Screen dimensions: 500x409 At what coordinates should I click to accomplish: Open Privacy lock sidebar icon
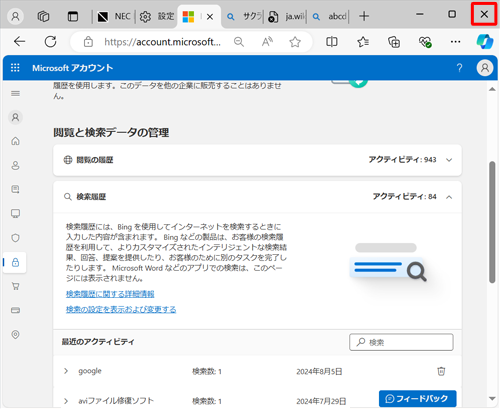(15, 262)
